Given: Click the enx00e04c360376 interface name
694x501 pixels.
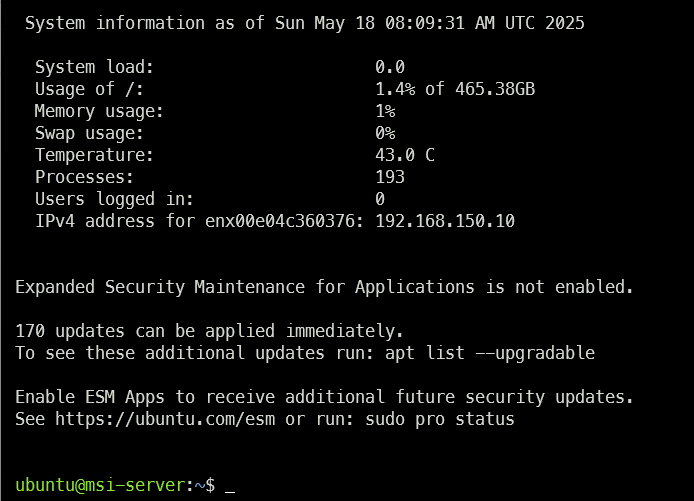Looking at the screenshot, I should 280,221.
